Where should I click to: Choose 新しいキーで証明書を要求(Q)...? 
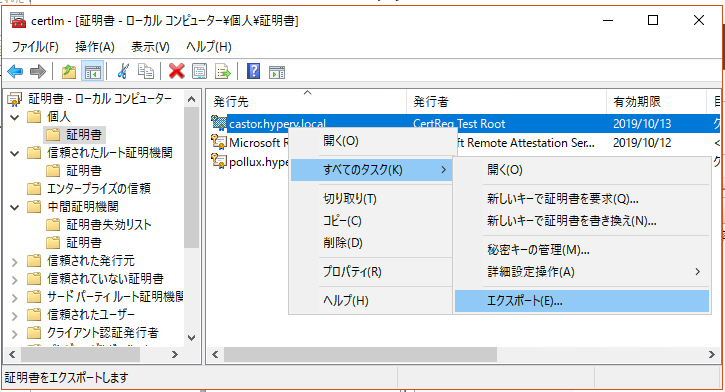coord(582,199)
